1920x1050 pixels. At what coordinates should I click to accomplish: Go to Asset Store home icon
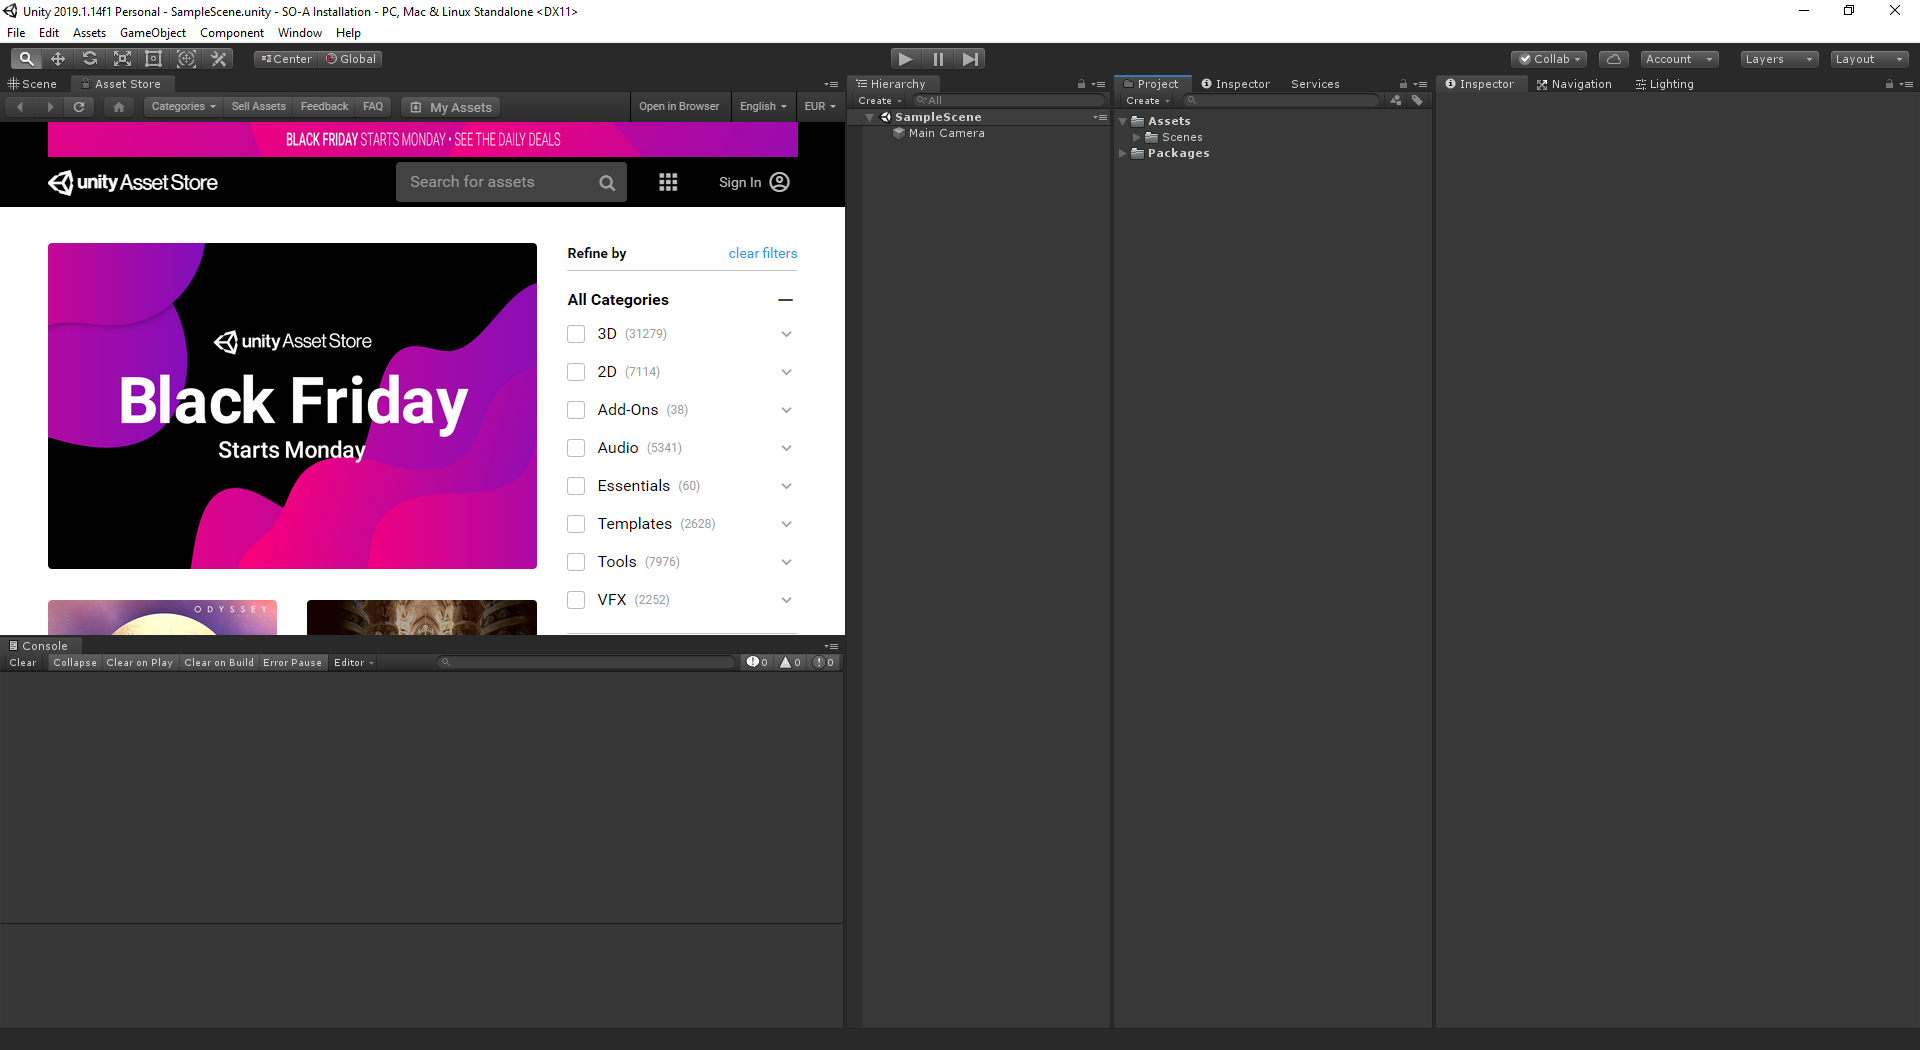tap(119, 106)
